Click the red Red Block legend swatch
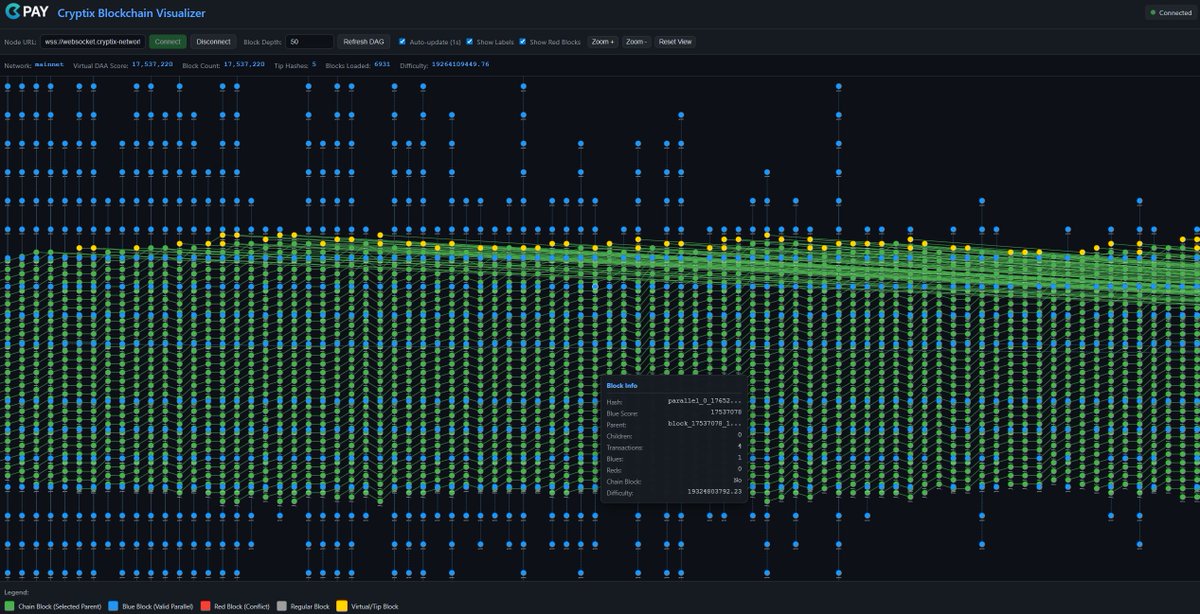 206,606
